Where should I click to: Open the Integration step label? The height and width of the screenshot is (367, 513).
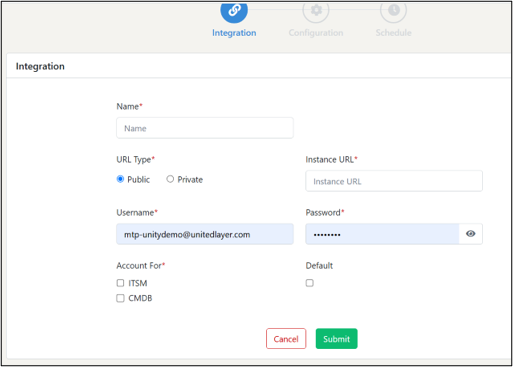pyautogui.click(x=234, y=33)
